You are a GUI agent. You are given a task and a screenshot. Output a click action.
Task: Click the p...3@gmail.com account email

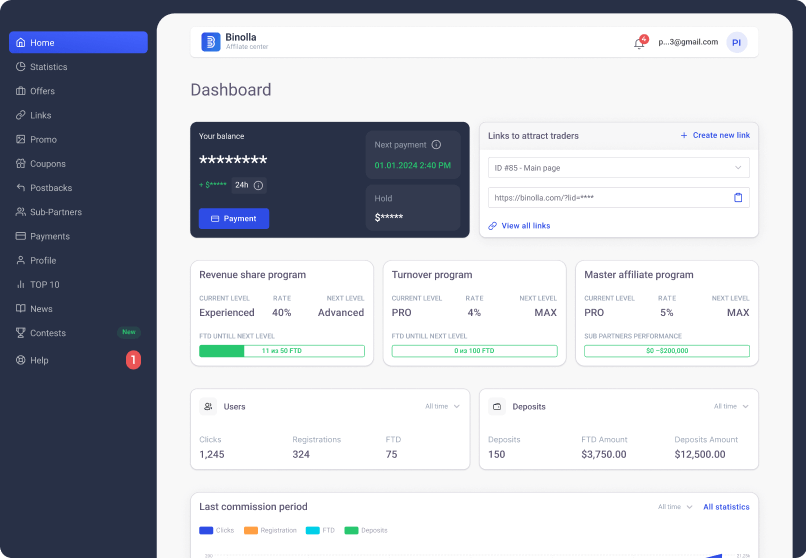[688, 42]
